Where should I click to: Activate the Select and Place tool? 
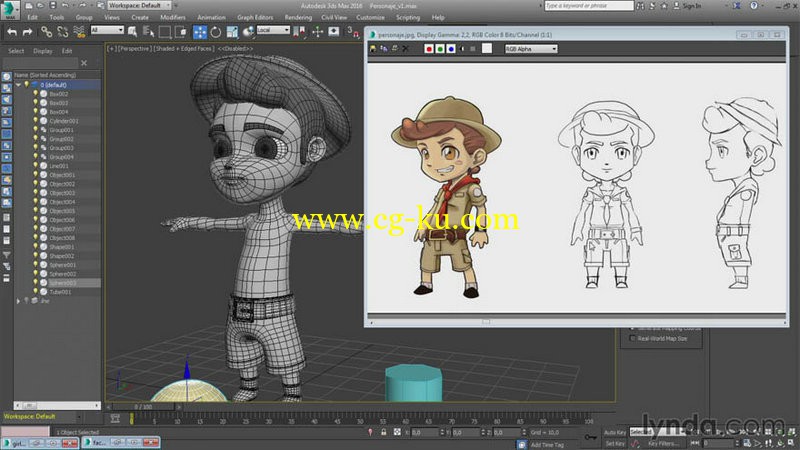[248, 32]
